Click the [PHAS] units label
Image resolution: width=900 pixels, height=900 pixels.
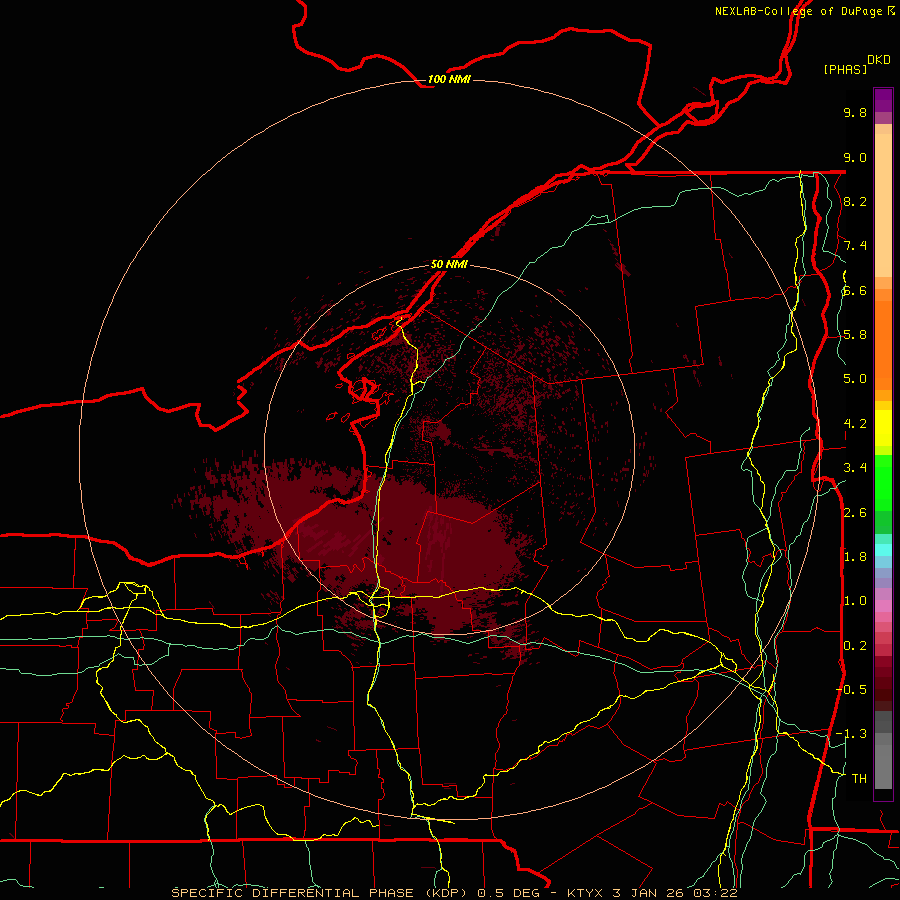(x=845, y=69)
